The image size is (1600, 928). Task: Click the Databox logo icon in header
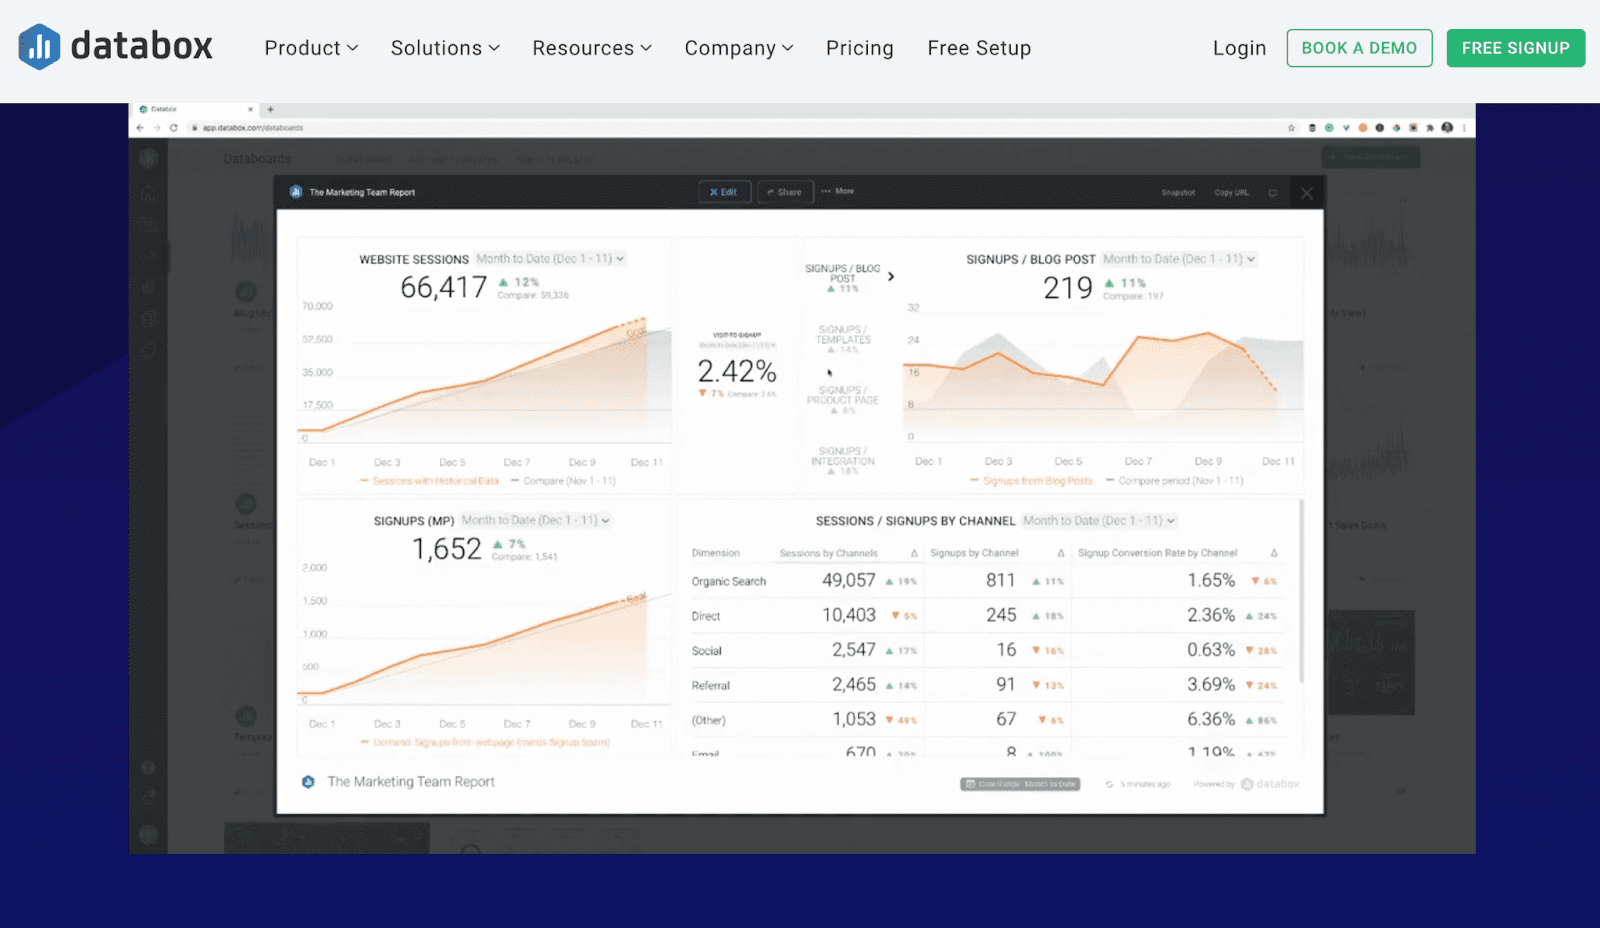pyautogui.click(x=39, y=47)
